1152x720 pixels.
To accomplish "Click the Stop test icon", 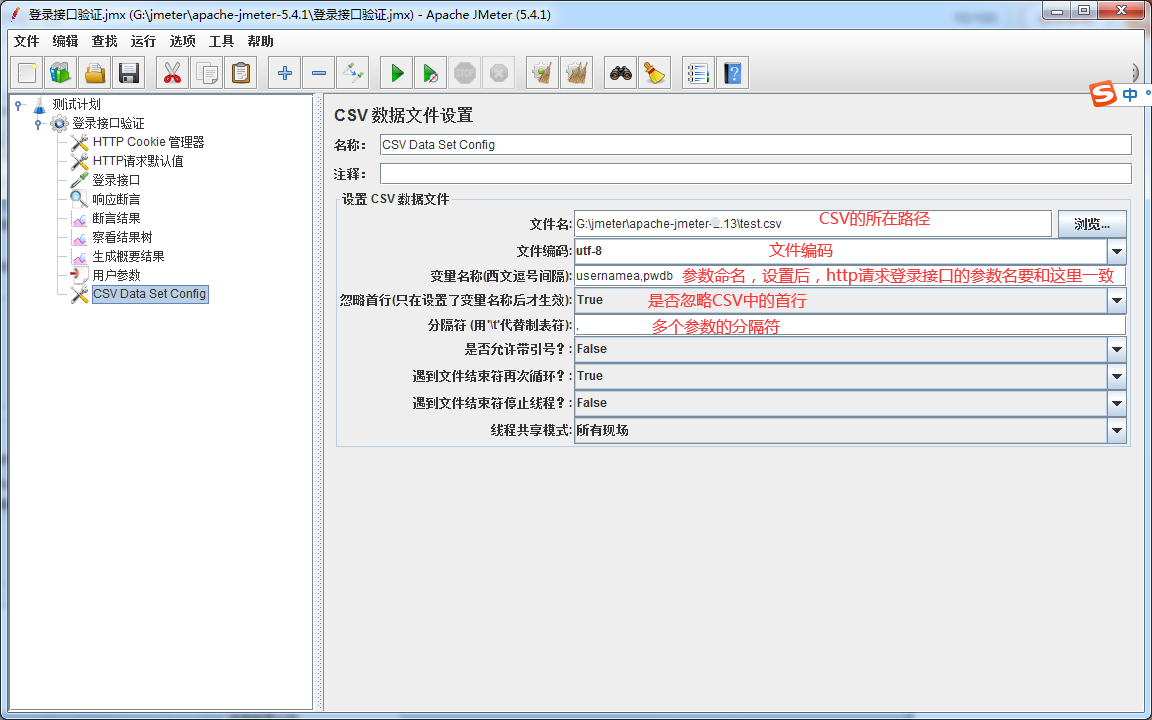I will (x=464, y=73).
